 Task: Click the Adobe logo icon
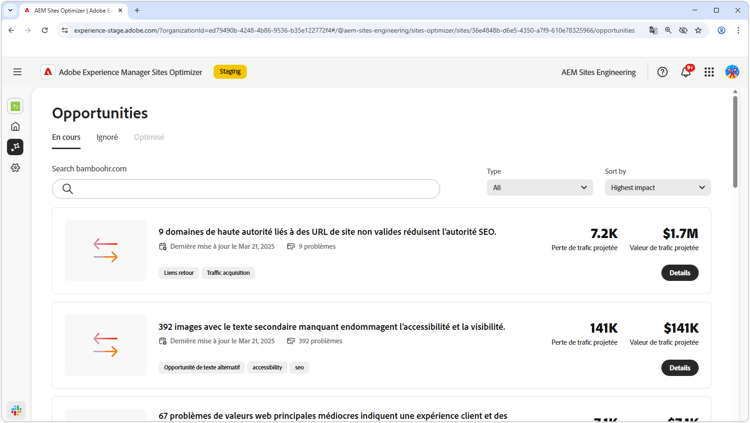point(48,72)
